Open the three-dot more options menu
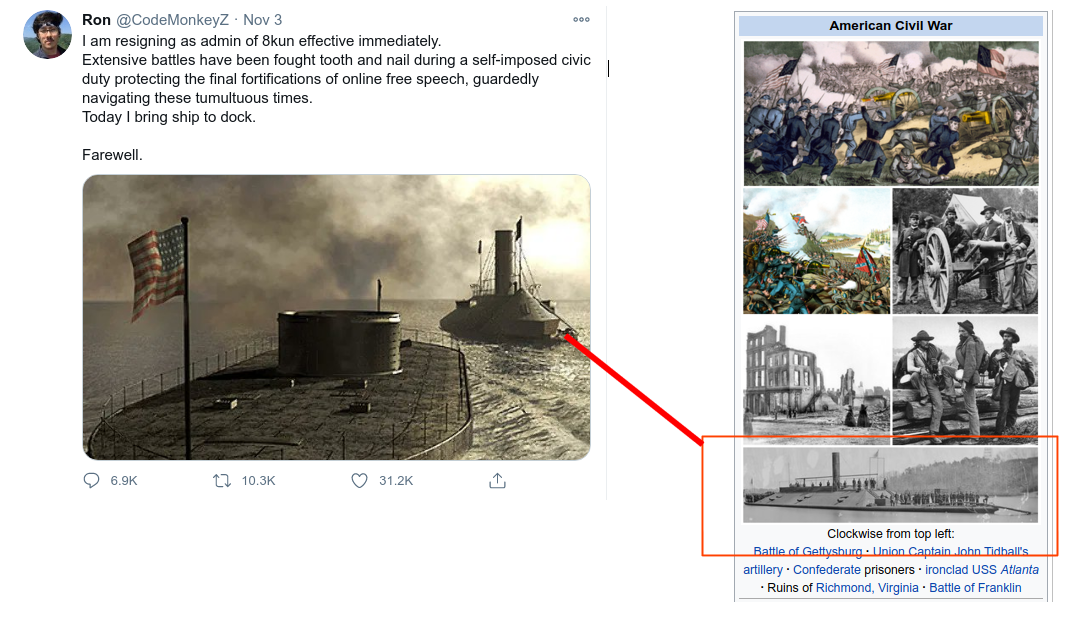 pyautogui.click(x=582, y=19)
